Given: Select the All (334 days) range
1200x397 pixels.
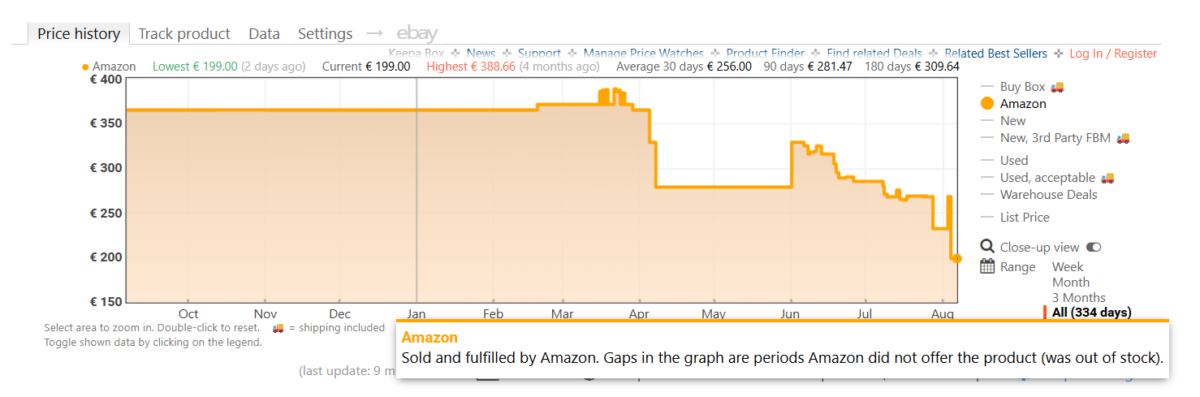Looking at the screenshot, I should tap(1091, 313).
